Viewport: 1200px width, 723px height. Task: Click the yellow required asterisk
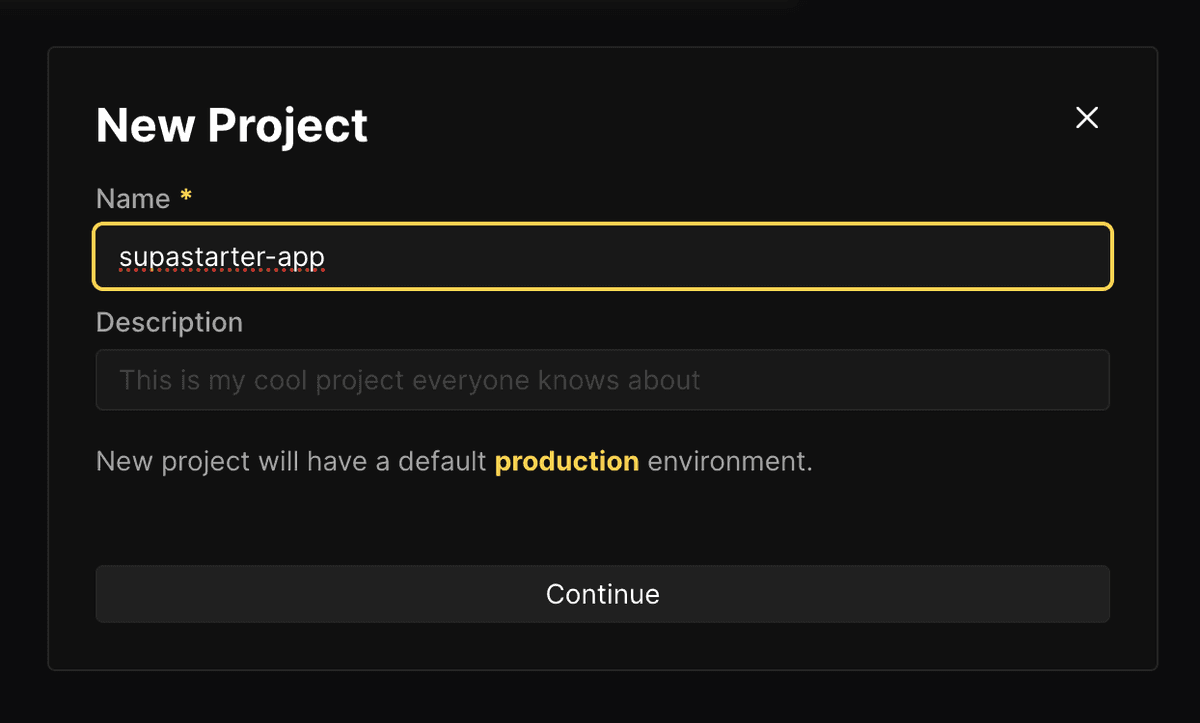click(x=185, y=198)
